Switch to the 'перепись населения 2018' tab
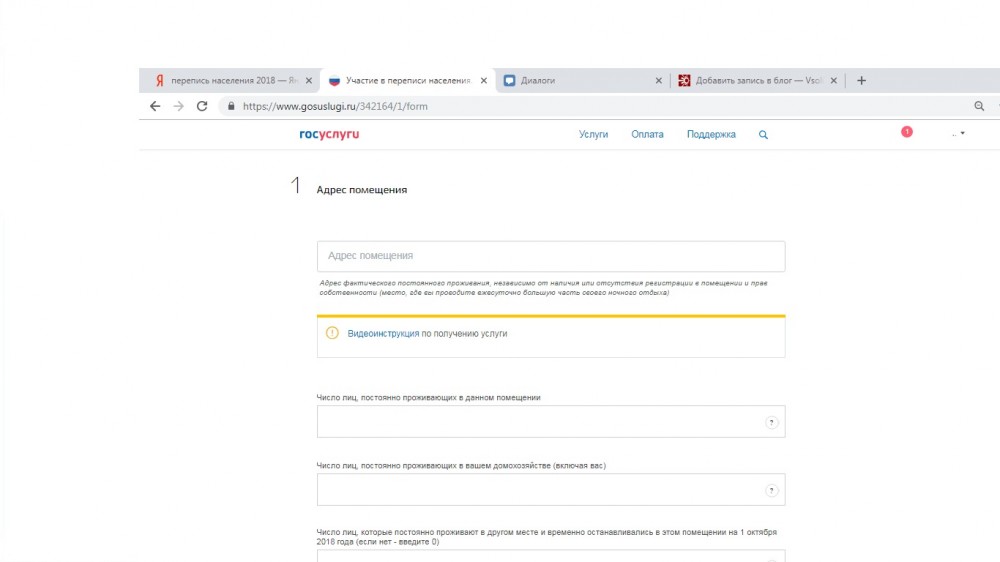This screenshot has height=562, width=1000. 230,81
